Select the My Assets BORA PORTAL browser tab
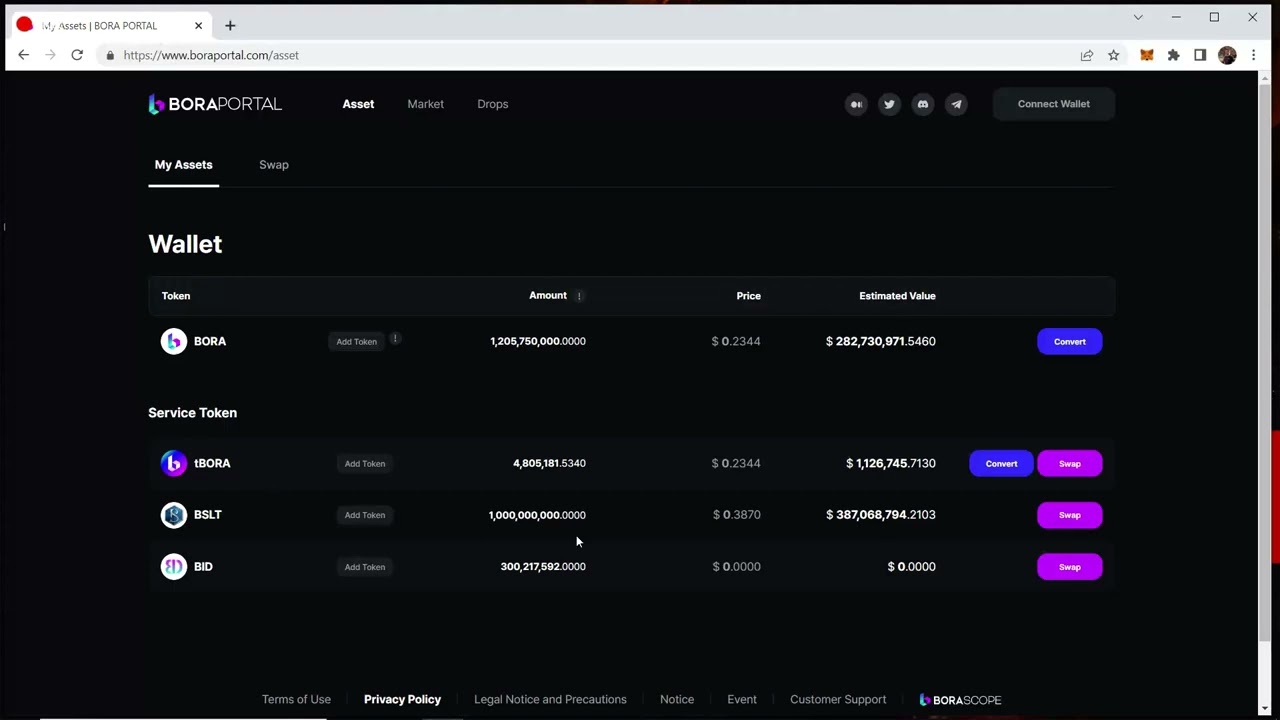 [110, 26]
